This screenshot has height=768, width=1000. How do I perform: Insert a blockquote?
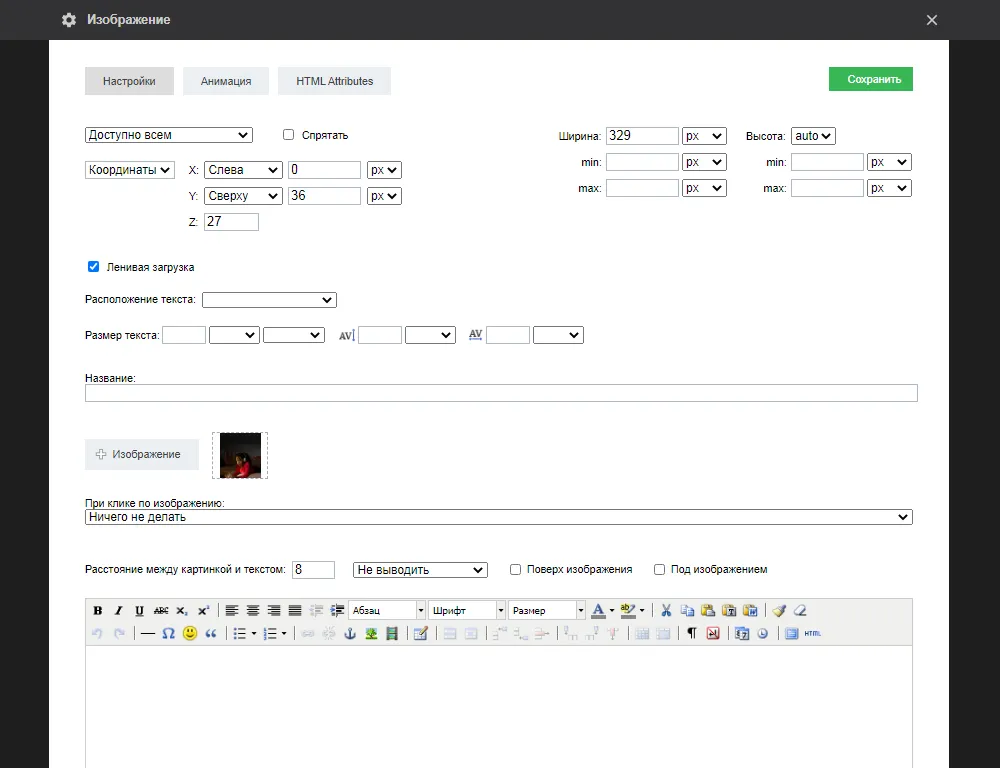pyautogui.click(x=211, y=633)
